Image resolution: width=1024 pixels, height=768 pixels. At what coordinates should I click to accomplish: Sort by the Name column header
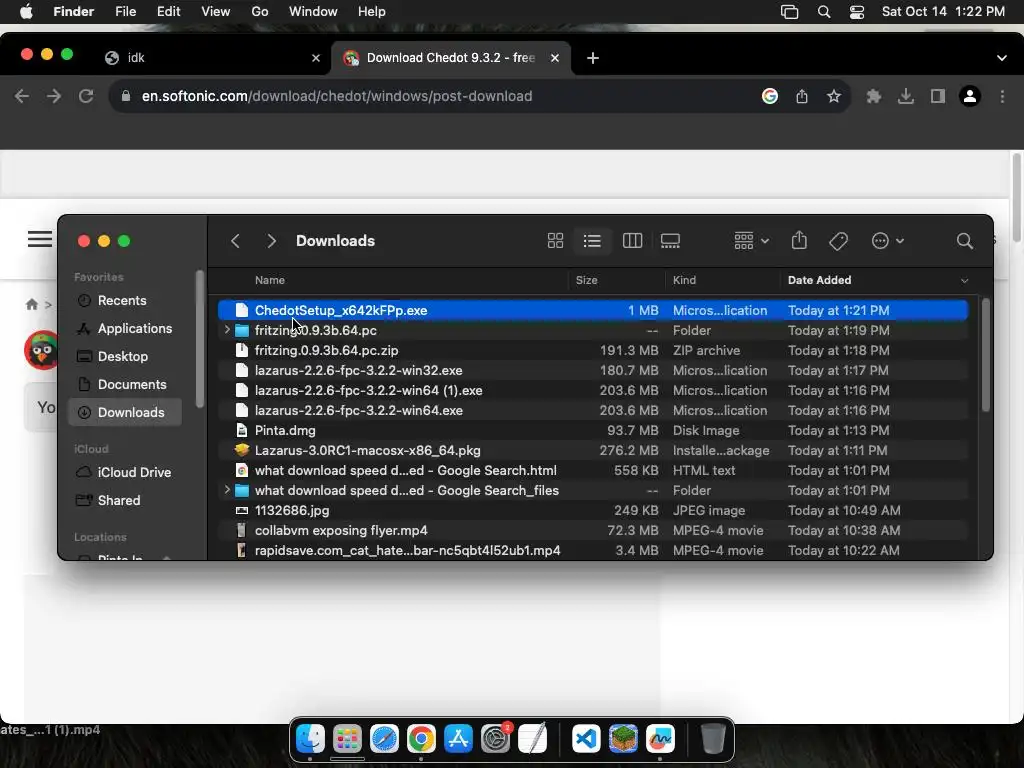270,280
